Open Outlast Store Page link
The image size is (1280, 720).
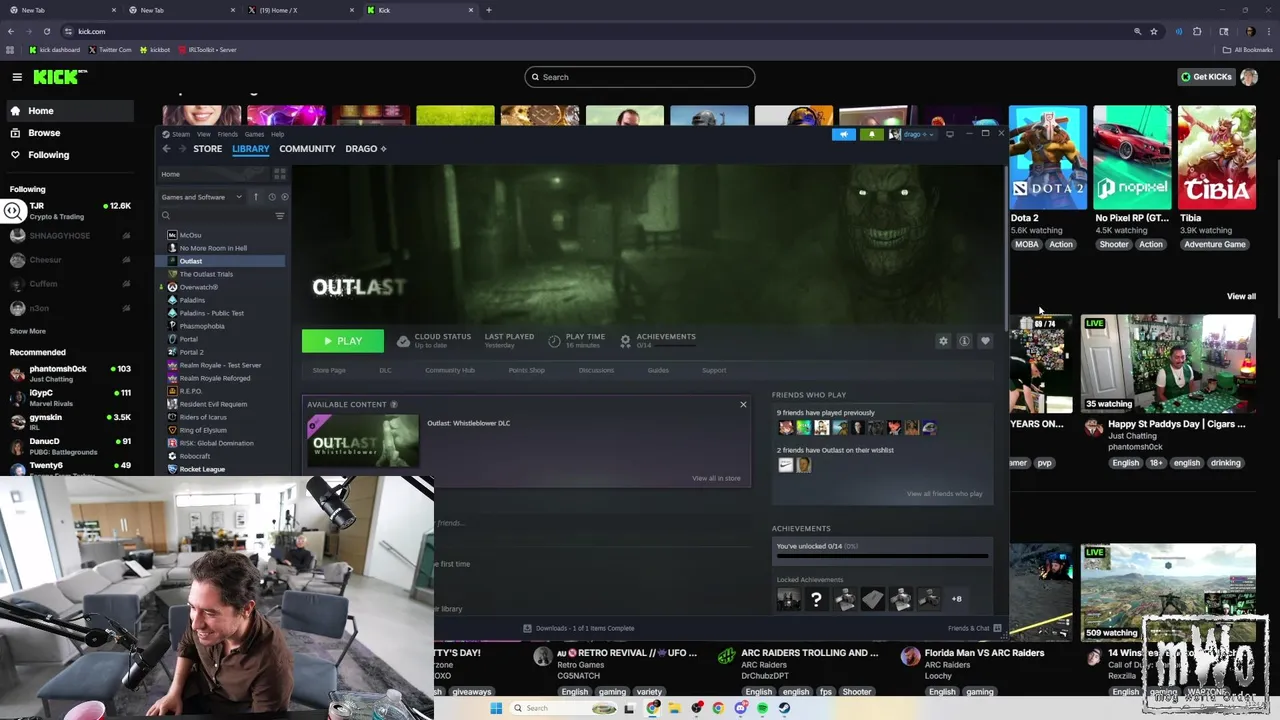[329, 370]
